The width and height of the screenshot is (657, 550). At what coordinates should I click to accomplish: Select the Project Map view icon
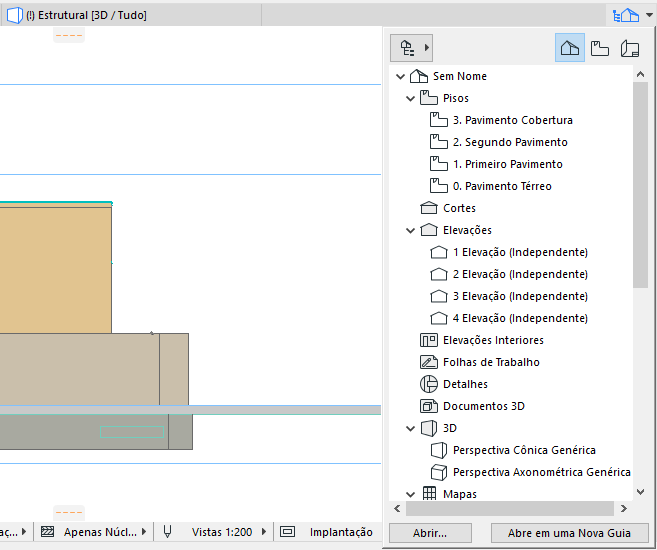[x=569, y=48]
